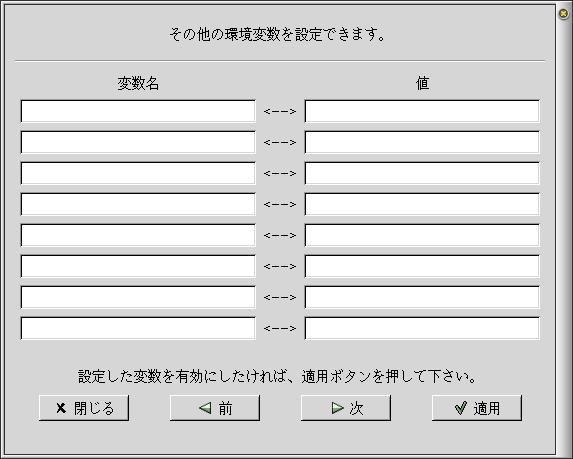This screenshot has width=573, height=459.
Task: Focus the first 値 input field
Action: [x=422, y=111]
